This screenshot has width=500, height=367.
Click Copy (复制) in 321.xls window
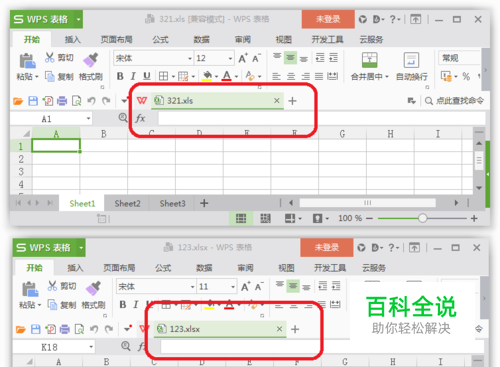pos(59,77)
